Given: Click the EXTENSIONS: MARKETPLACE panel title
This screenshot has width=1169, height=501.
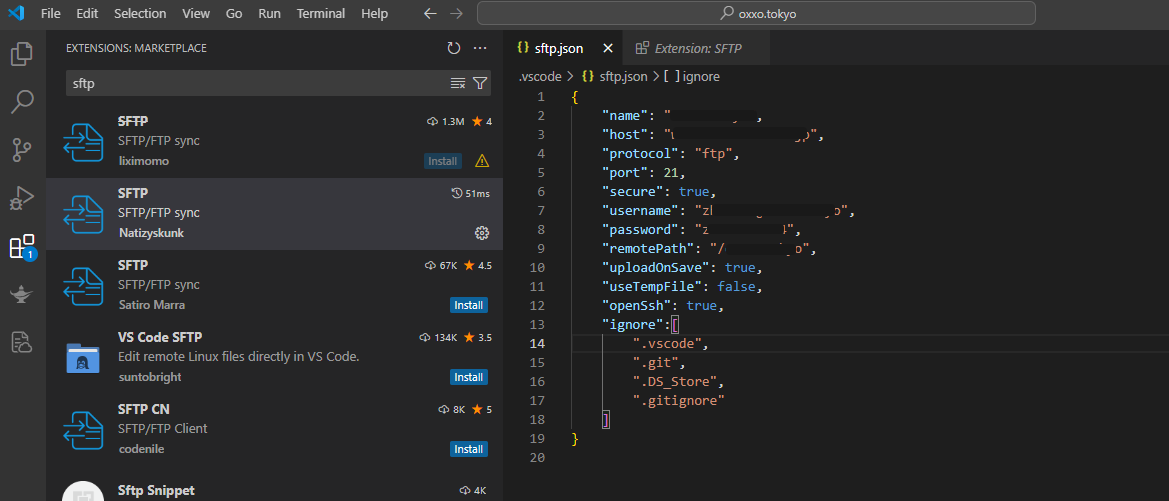Looking at the screenshot, I should (x=136, y=48).
